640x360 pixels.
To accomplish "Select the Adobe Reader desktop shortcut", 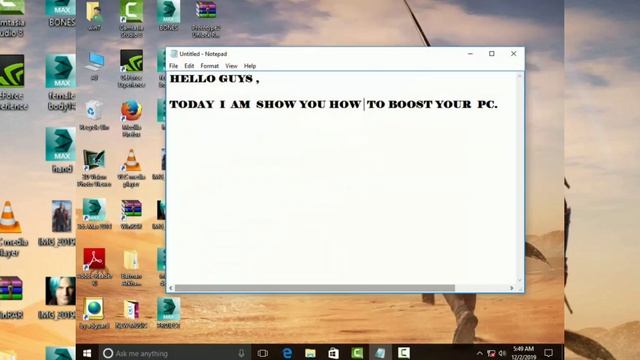I will coord(94,267).
